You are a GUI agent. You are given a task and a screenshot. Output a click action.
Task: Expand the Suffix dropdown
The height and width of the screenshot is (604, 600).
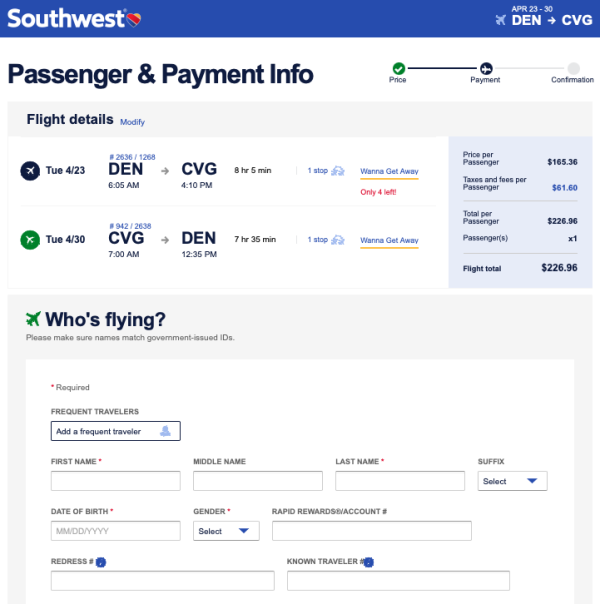(x=513, y=481)
